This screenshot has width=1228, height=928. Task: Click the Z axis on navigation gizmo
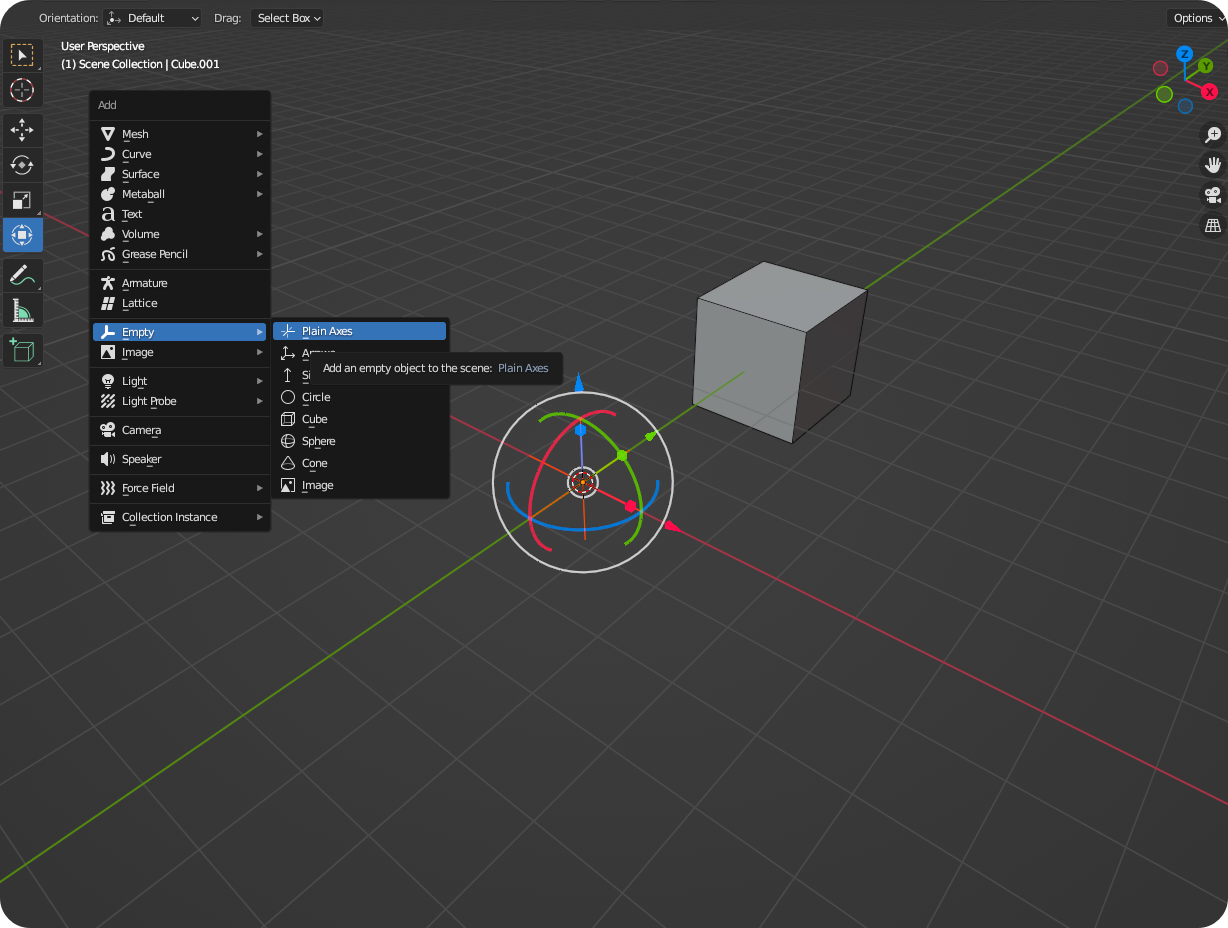click(1184, 54)
